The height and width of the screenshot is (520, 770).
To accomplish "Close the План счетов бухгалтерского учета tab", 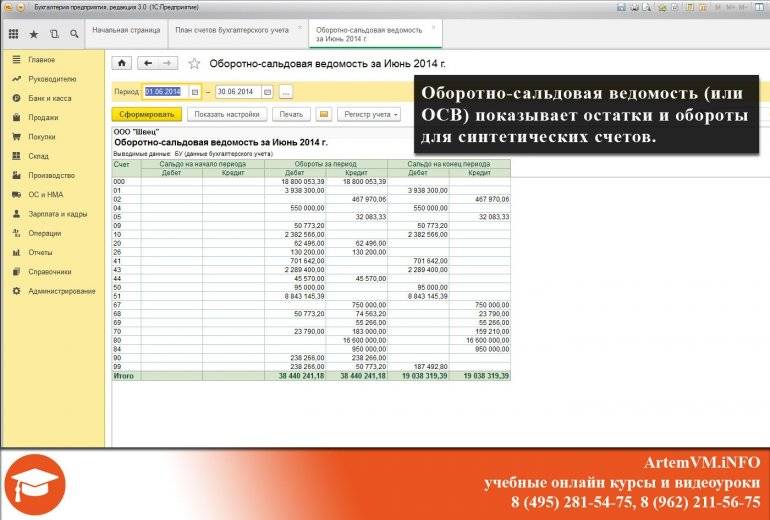I will 300,27.
